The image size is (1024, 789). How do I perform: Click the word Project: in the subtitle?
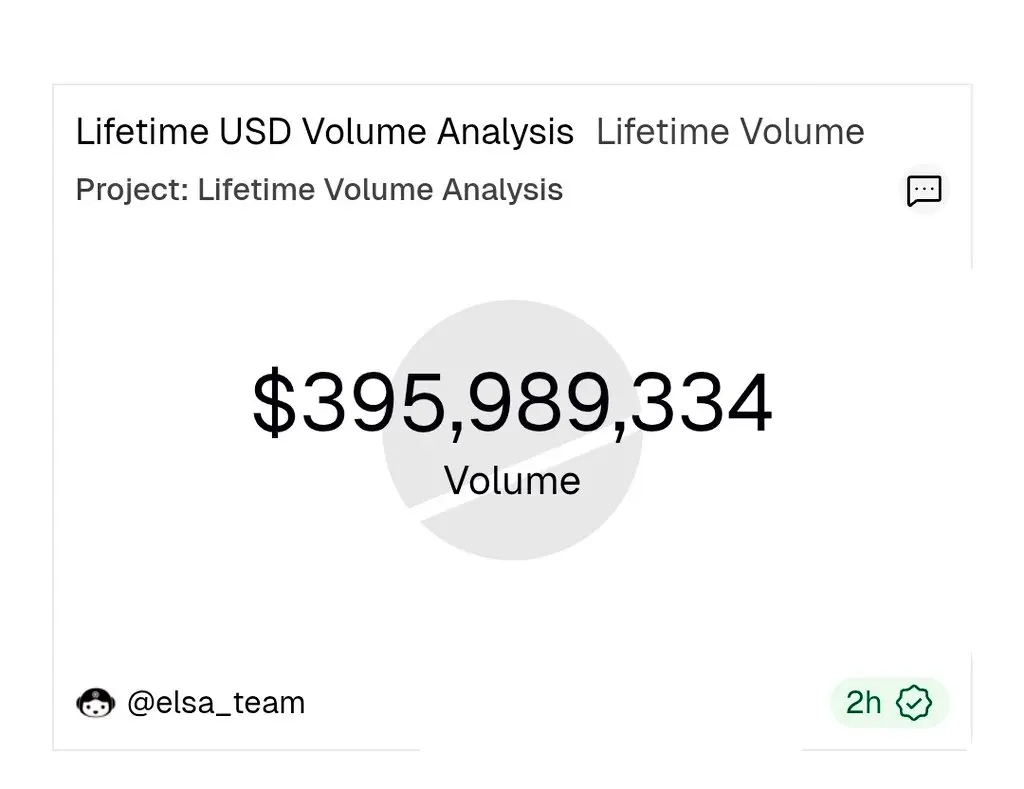tap(132, 190)
